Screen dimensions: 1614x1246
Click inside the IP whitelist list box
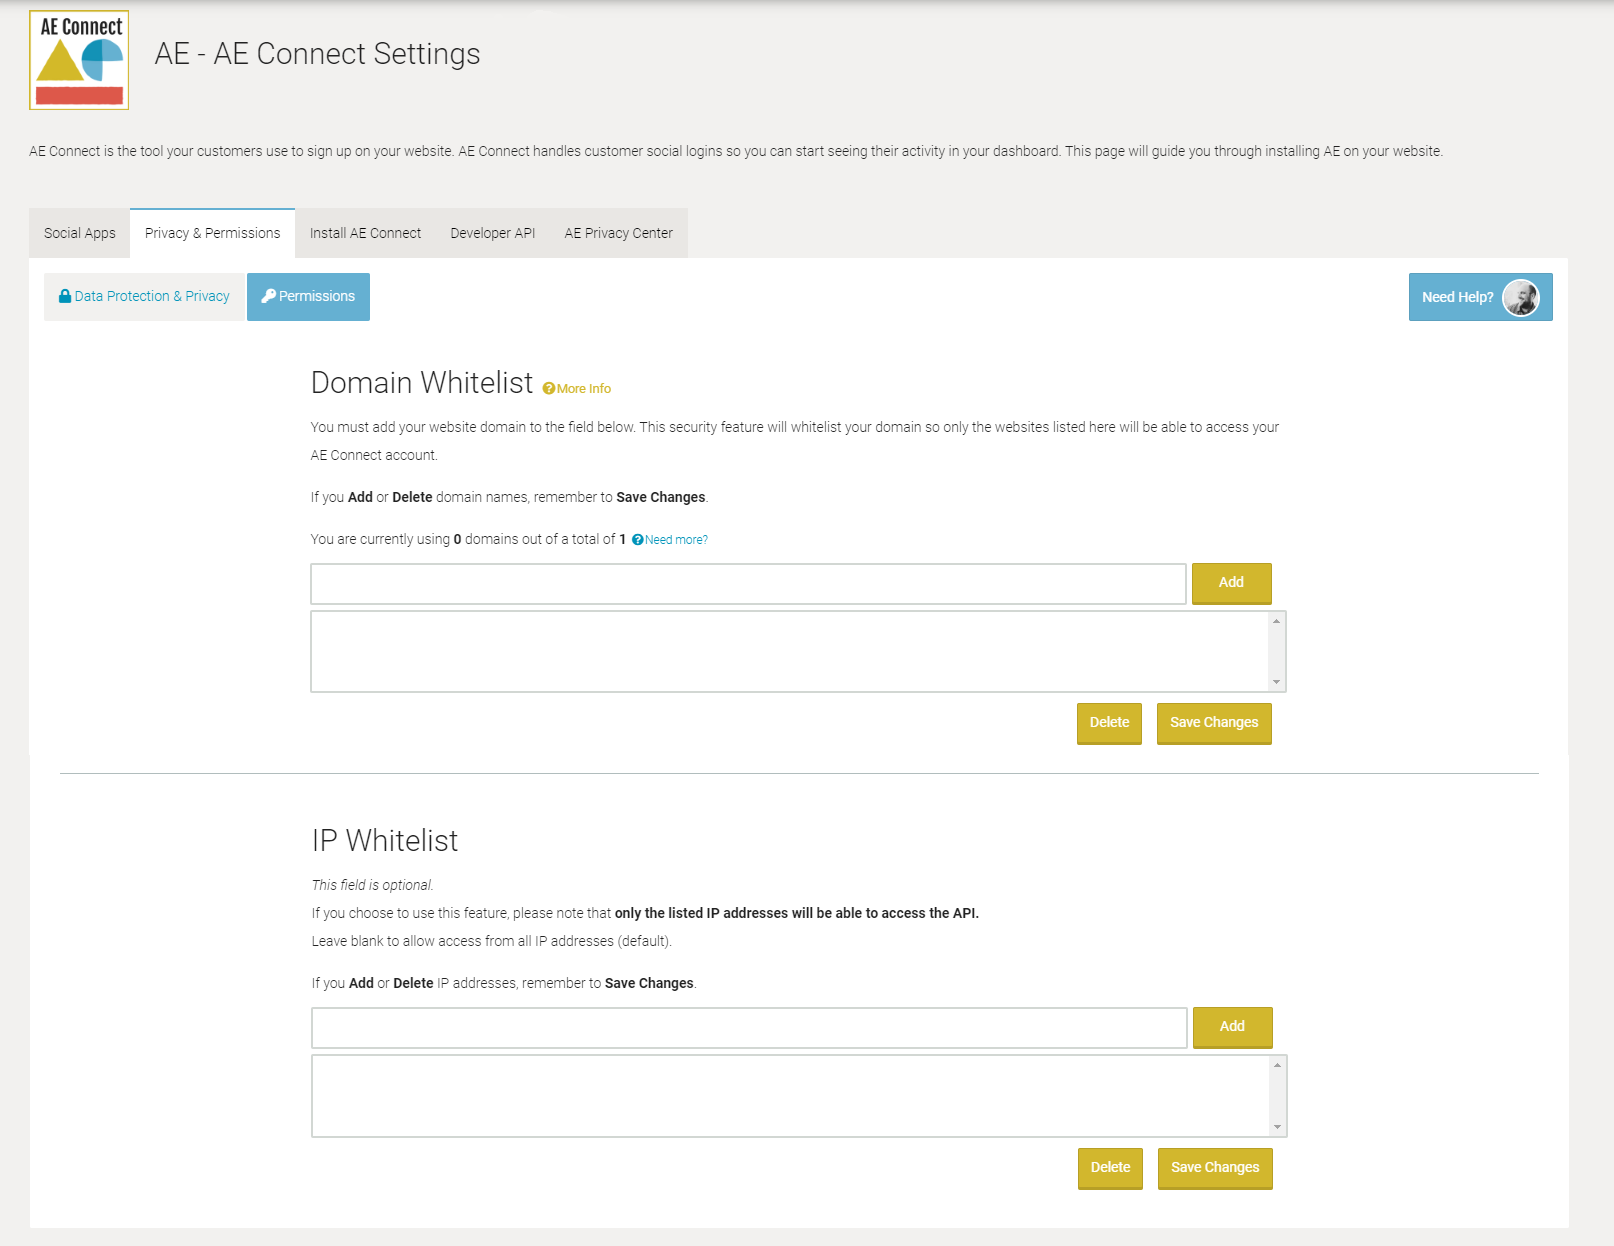click(791, 1096)
